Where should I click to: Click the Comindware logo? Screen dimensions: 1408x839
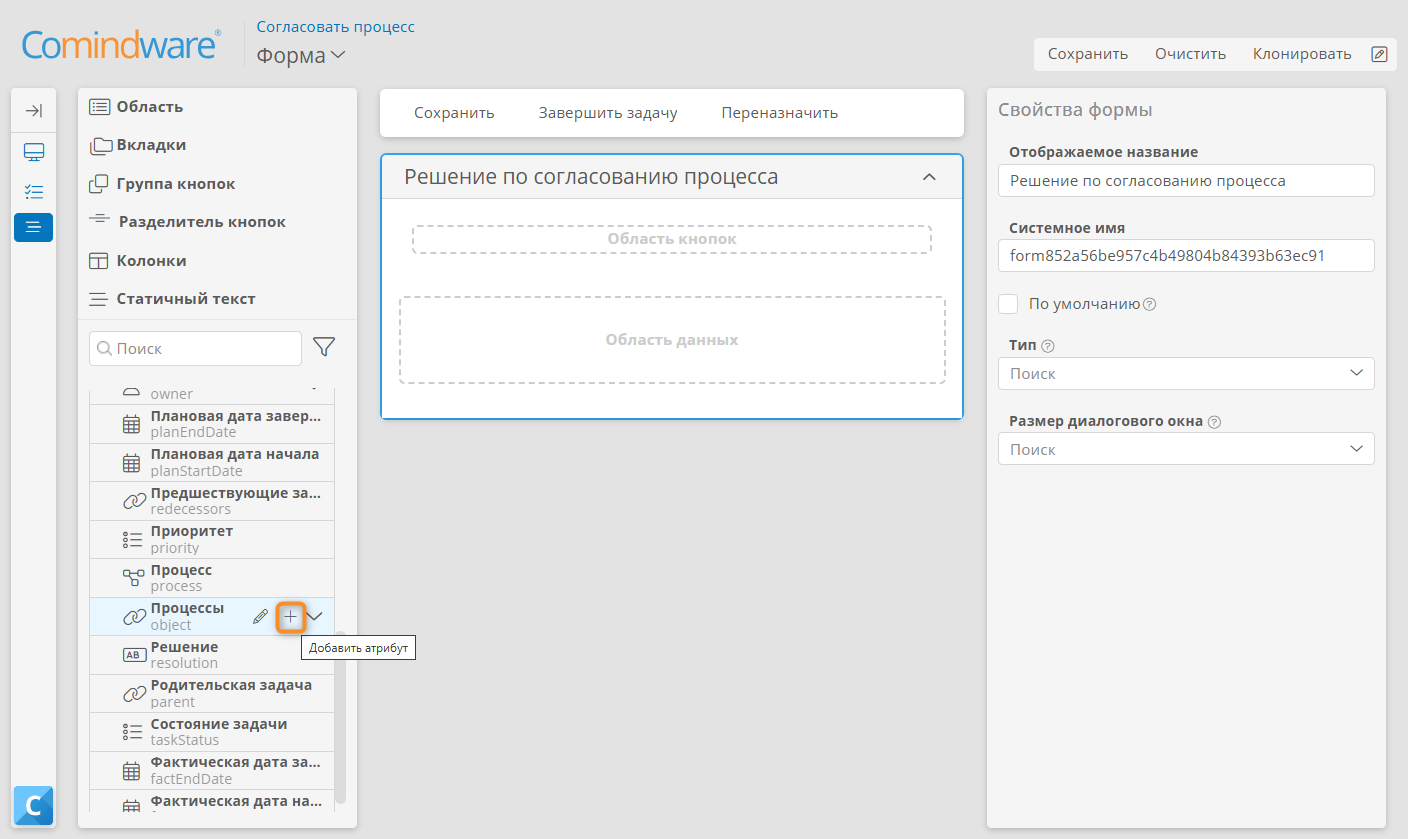pyautogui.click(x=121, y=45)
